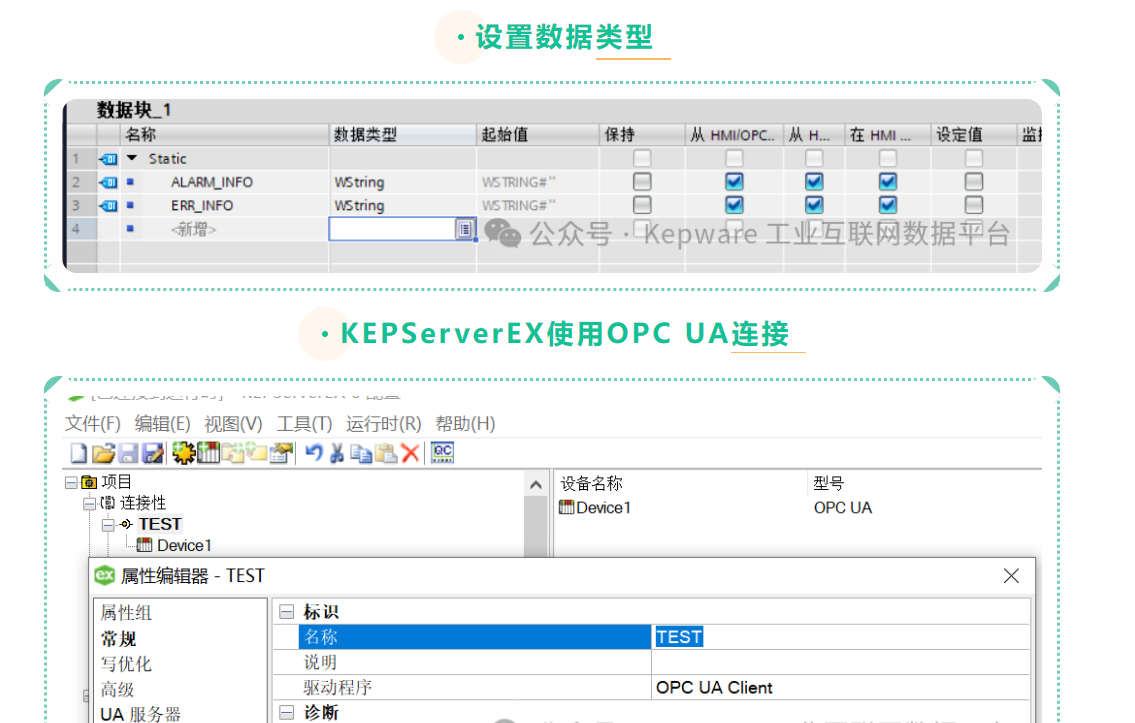Image resolution: width=1135 pixels, height=723 pixels.
Task: Select the 写优化 property group
Action: coord(126,664)
